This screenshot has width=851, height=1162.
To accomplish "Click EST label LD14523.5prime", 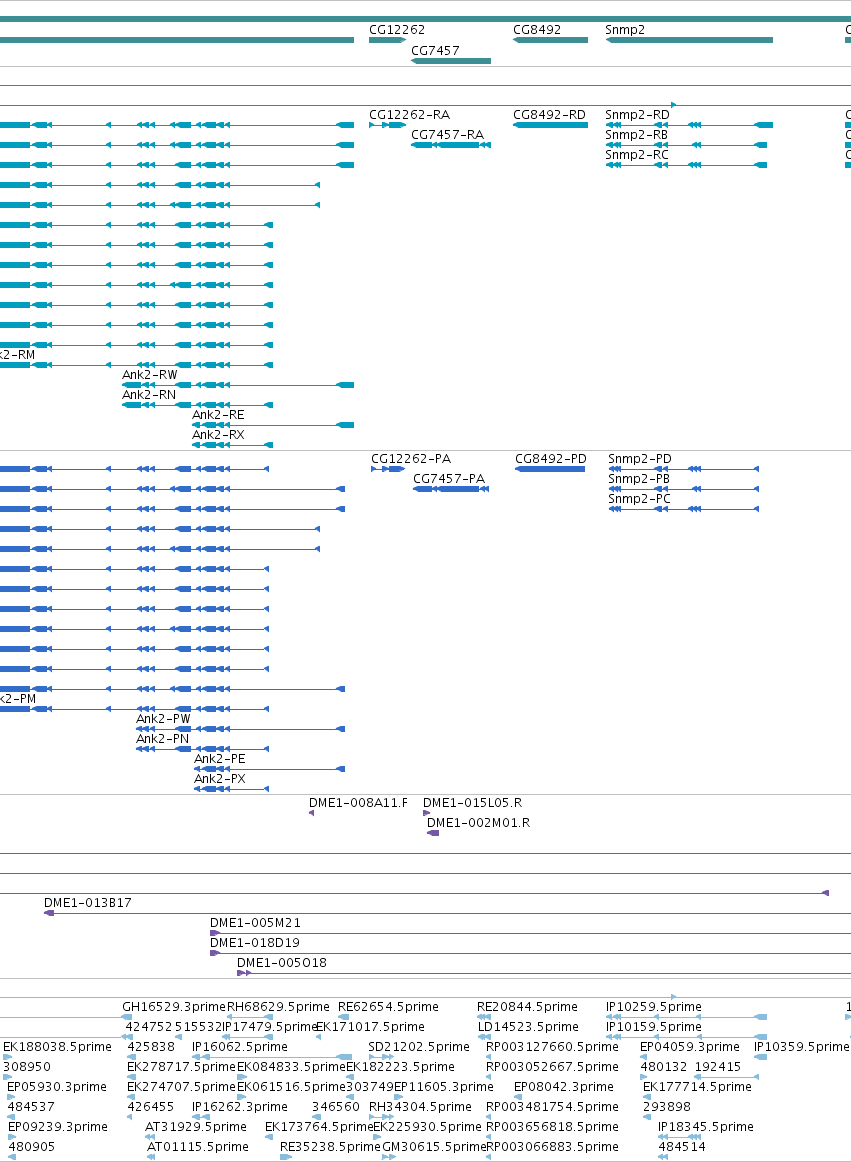I will (x=528, y=1027).
